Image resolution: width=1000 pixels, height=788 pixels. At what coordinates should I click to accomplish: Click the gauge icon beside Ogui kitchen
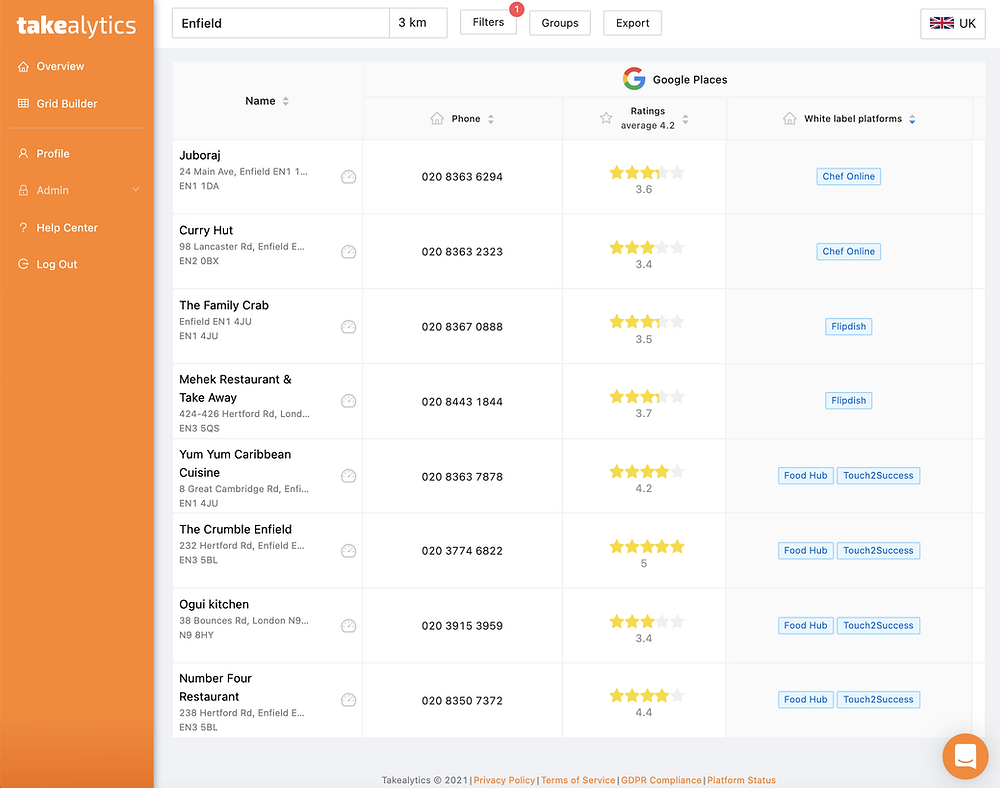point(348,626)
